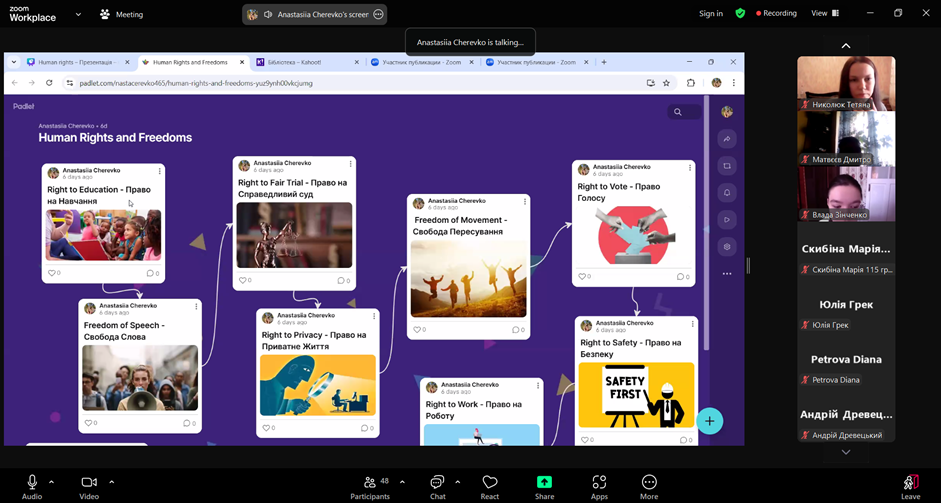Click the green Share button
Viewport: 941px width, 503px height.
(x=544, y=483)
